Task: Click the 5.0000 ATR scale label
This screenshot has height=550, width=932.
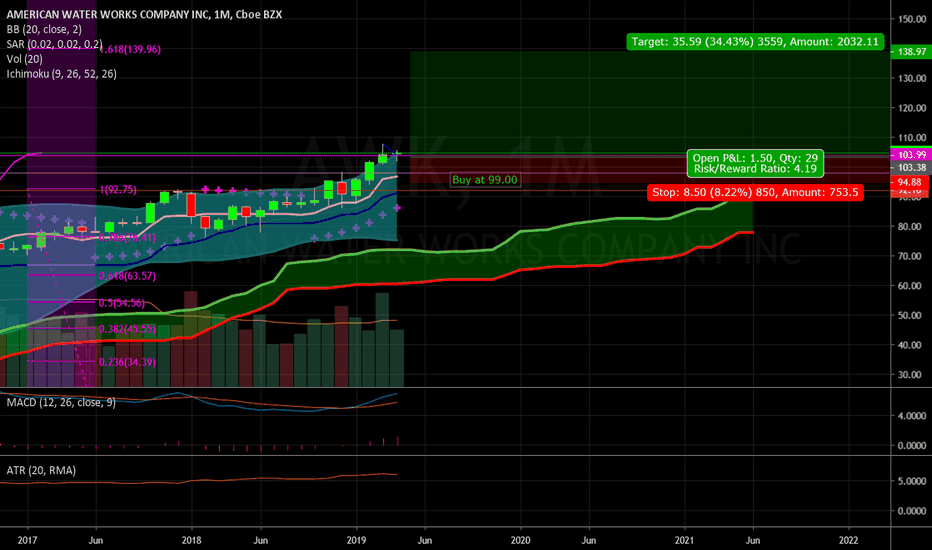Action: point(912,481)
